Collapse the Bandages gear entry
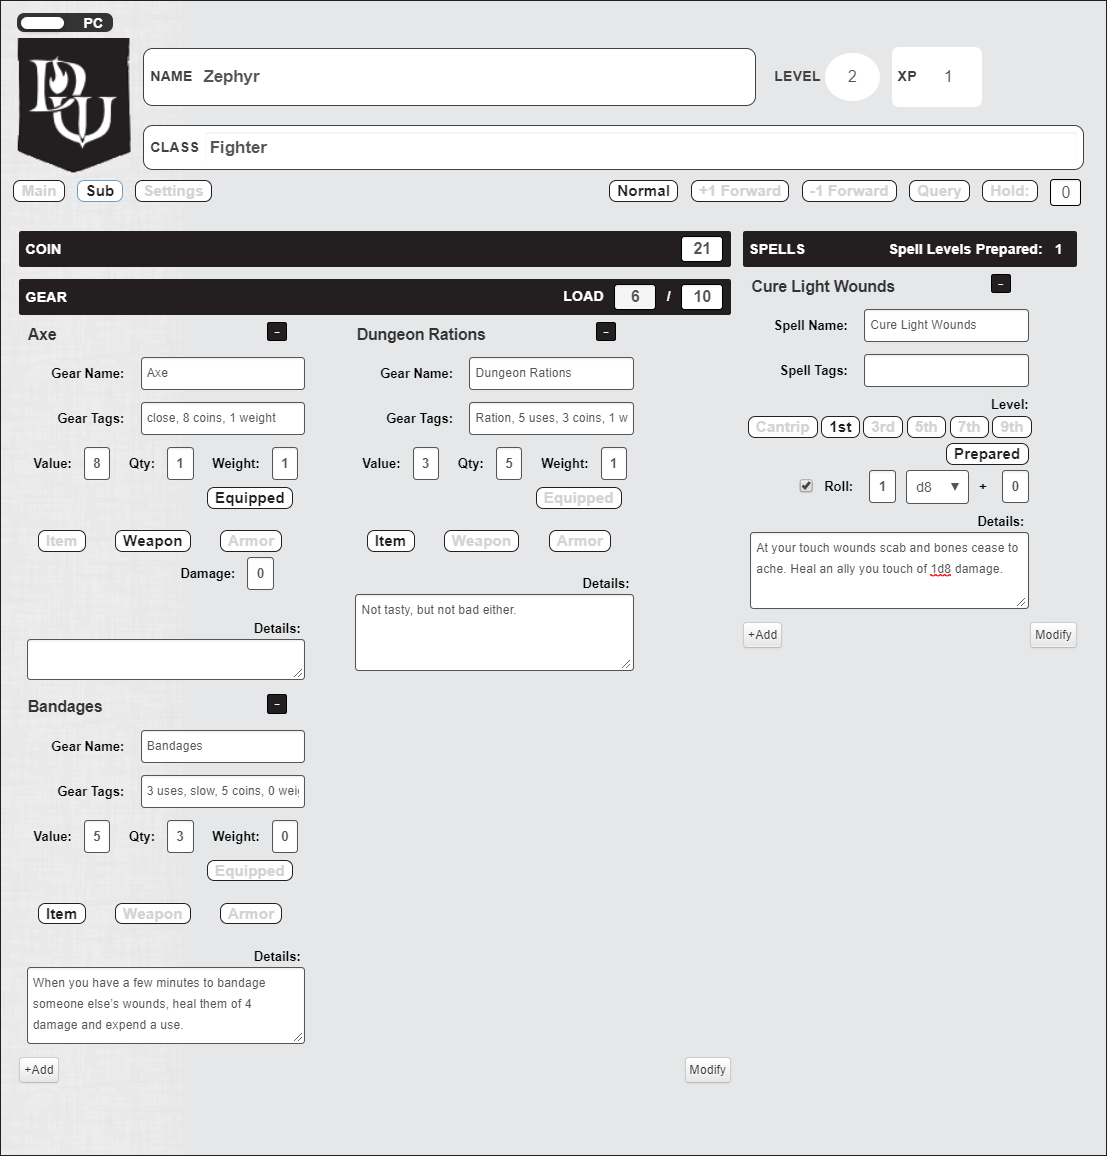The height and width of the screenshot is (1156, 1107). [277, 705]
